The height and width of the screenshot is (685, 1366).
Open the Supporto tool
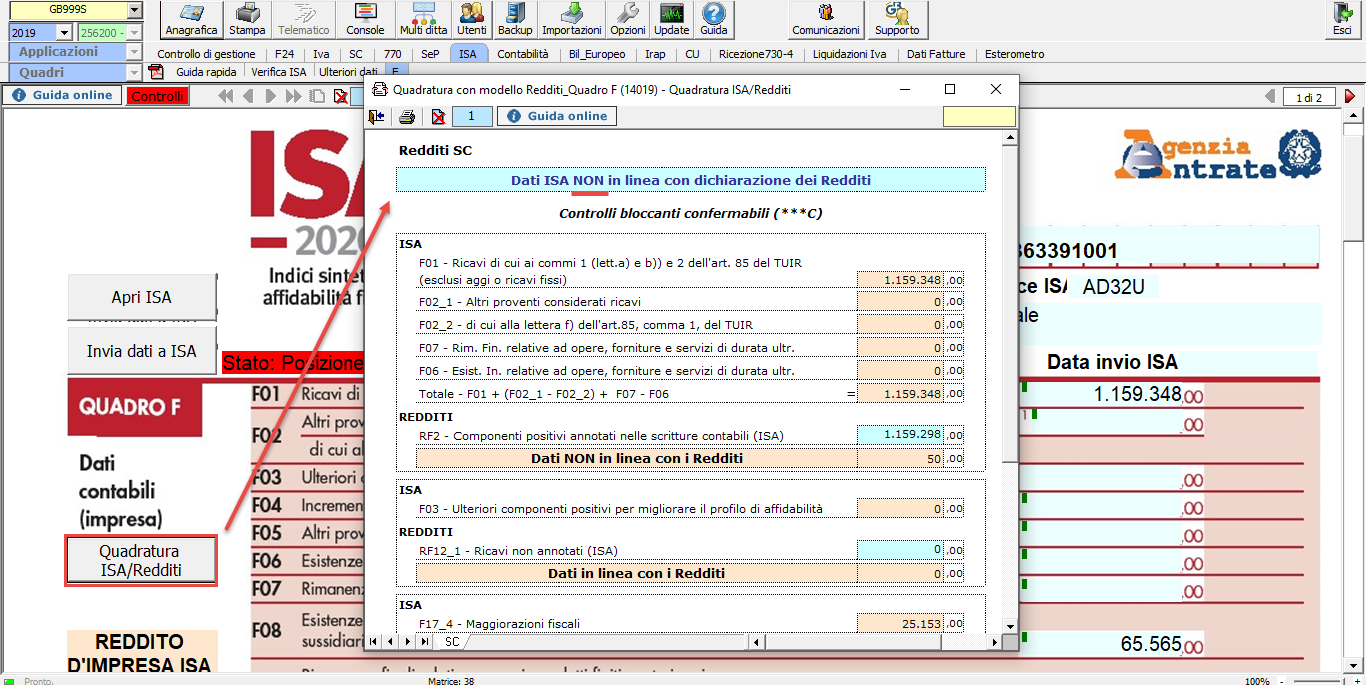pyautogui.click(x=897, y=19)
